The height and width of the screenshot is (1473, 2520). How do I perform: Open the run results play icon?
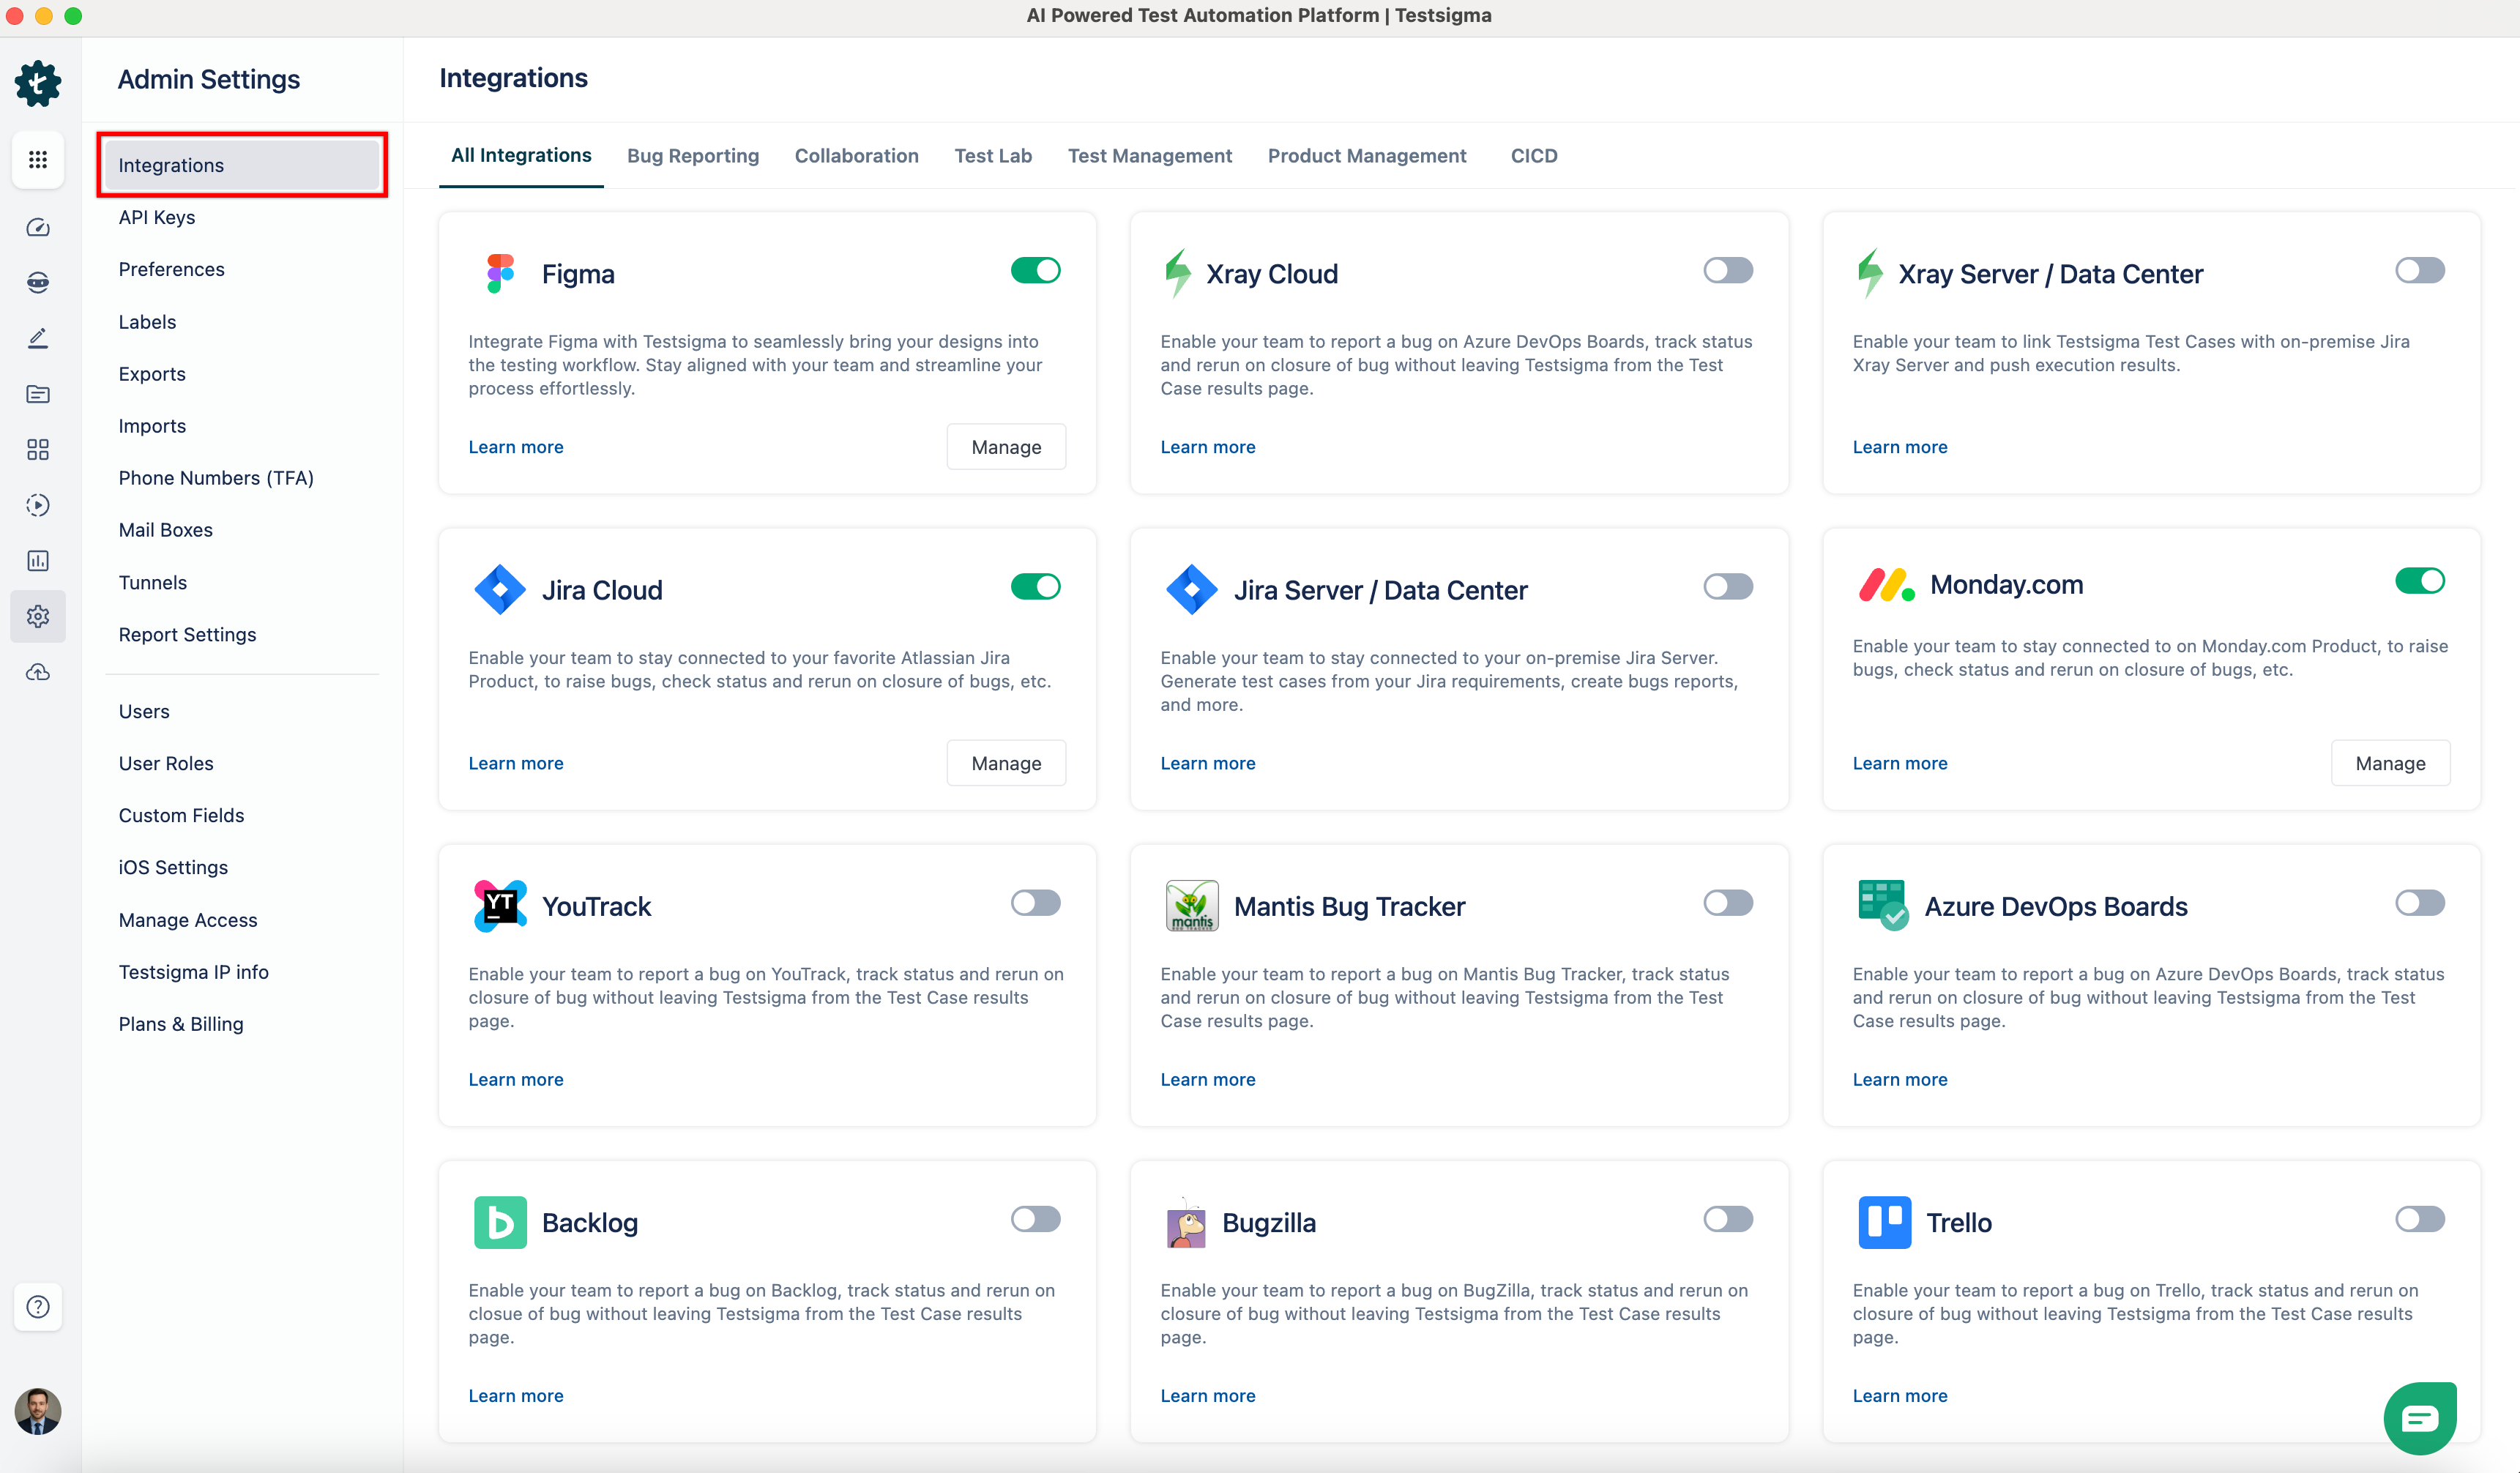(x=37, y=505)
